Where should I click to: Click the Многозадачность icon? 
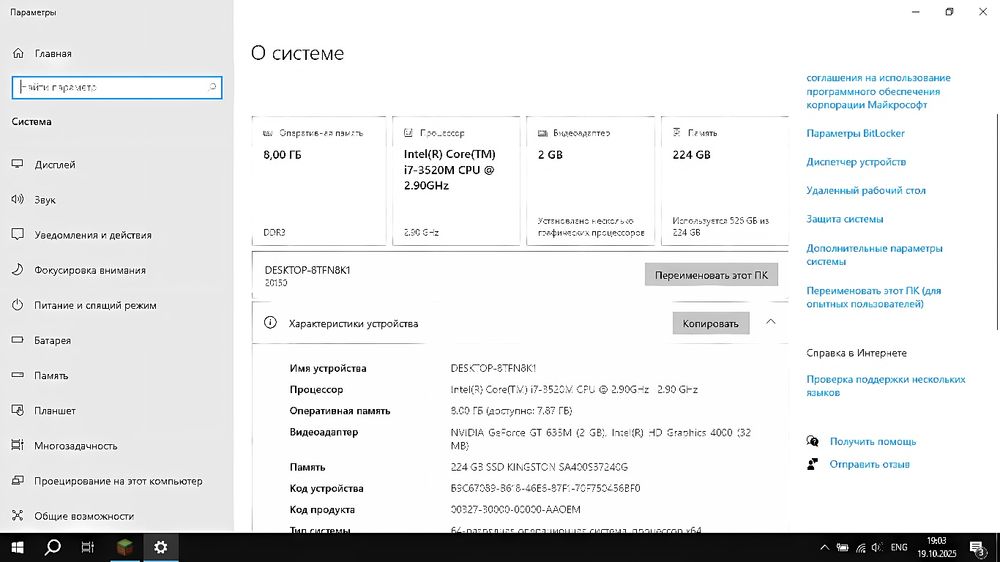[18, 445]
